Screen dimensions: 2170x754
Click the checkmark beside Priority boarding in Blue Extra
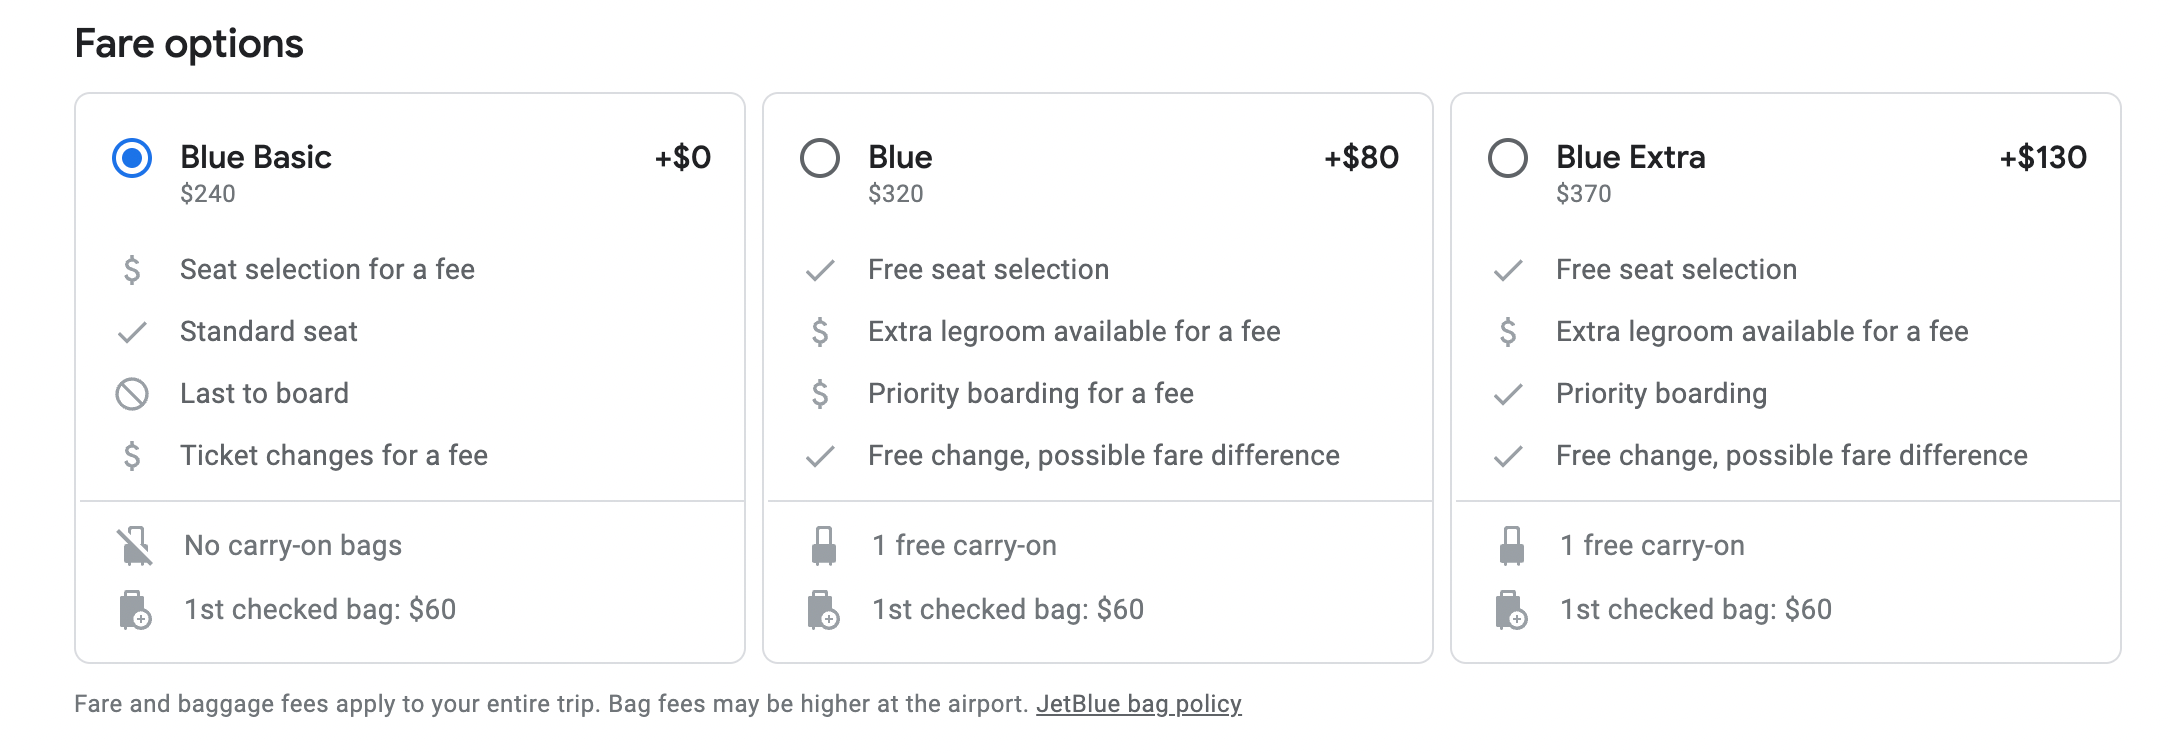pos(1508,394)
